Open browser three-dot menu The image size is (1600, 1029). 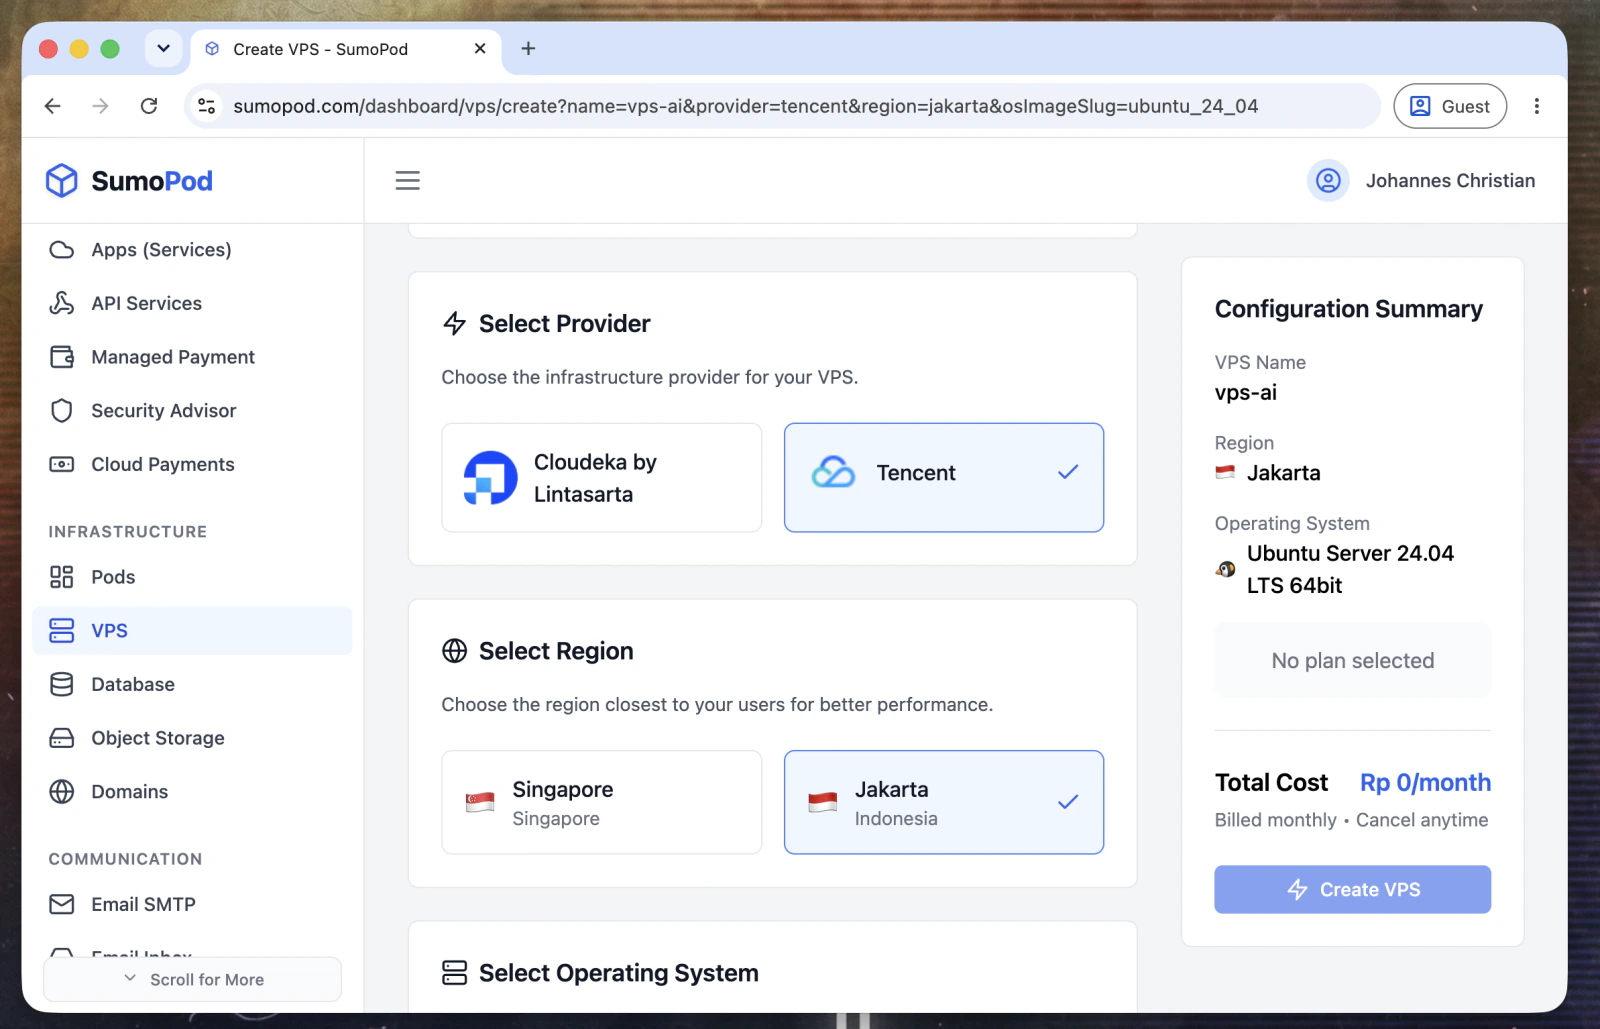1537,106
